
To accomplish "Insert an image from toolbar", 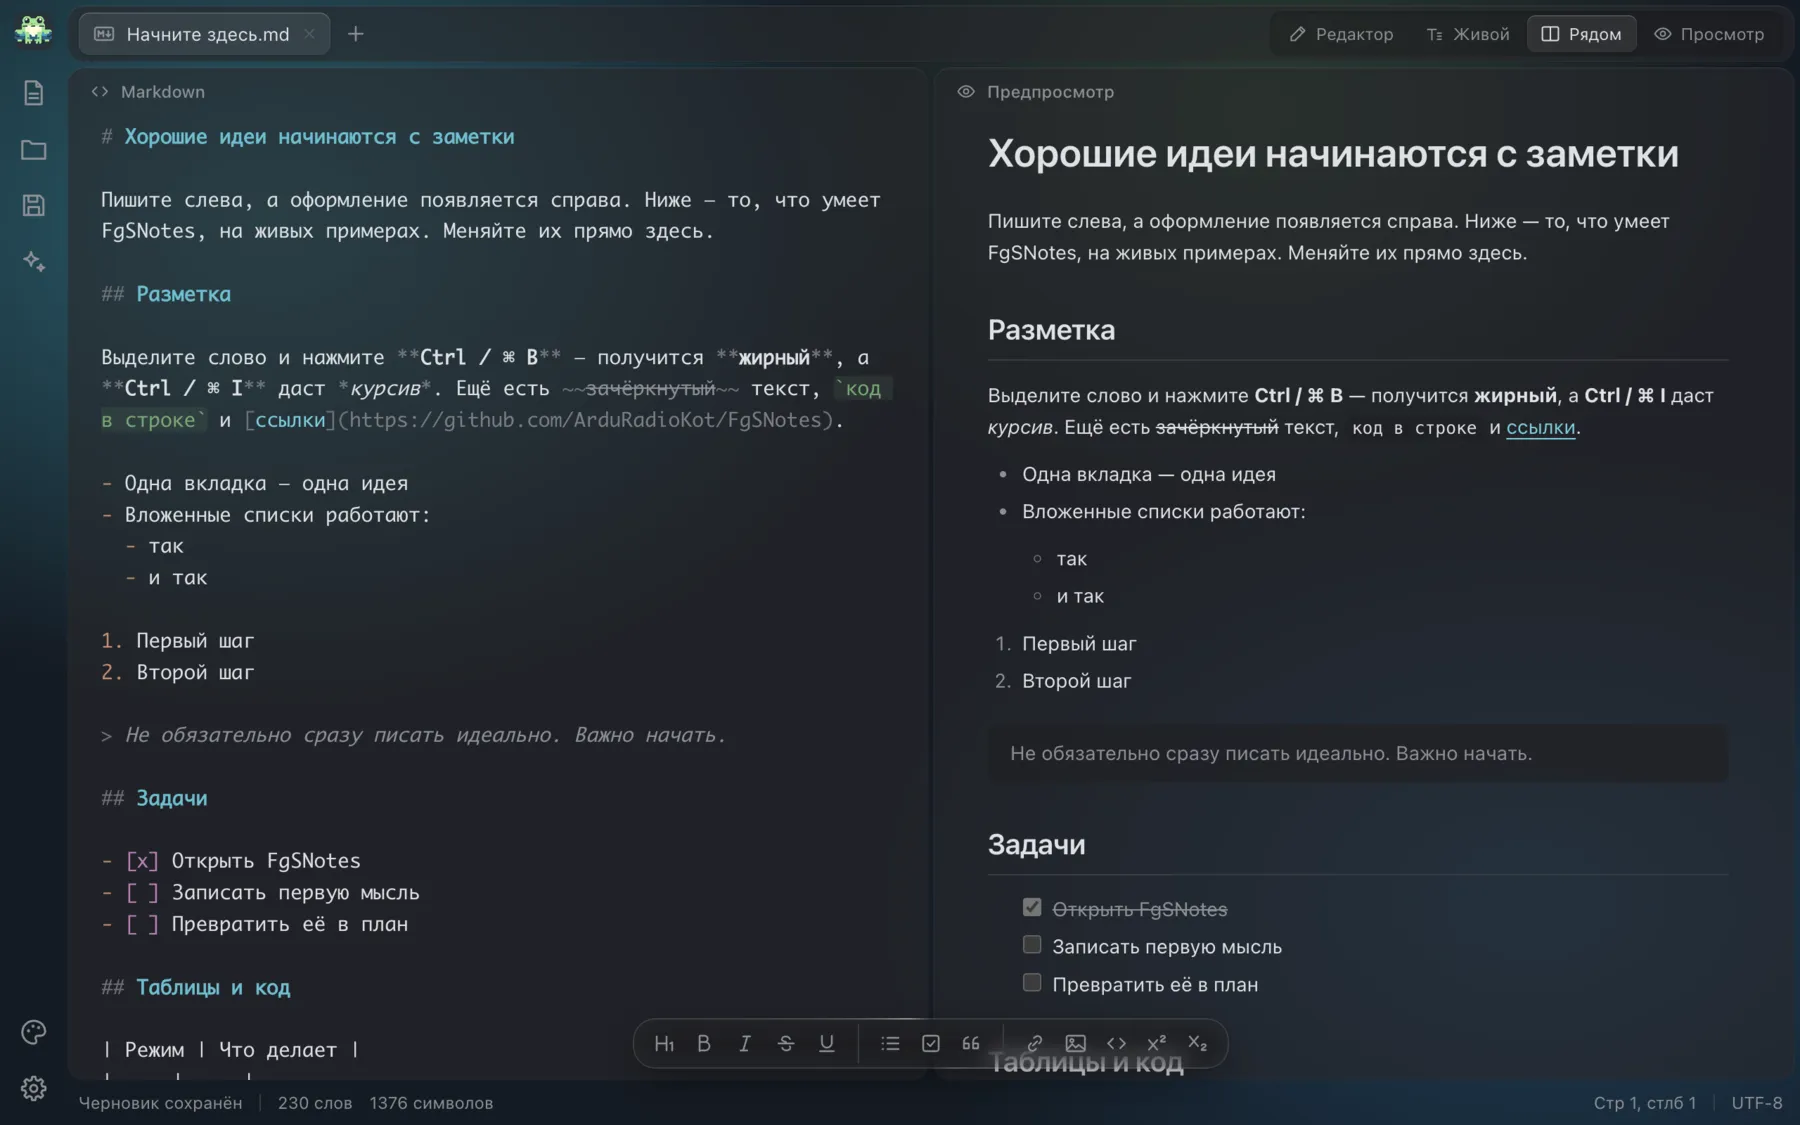I will pos(1076,1043).
